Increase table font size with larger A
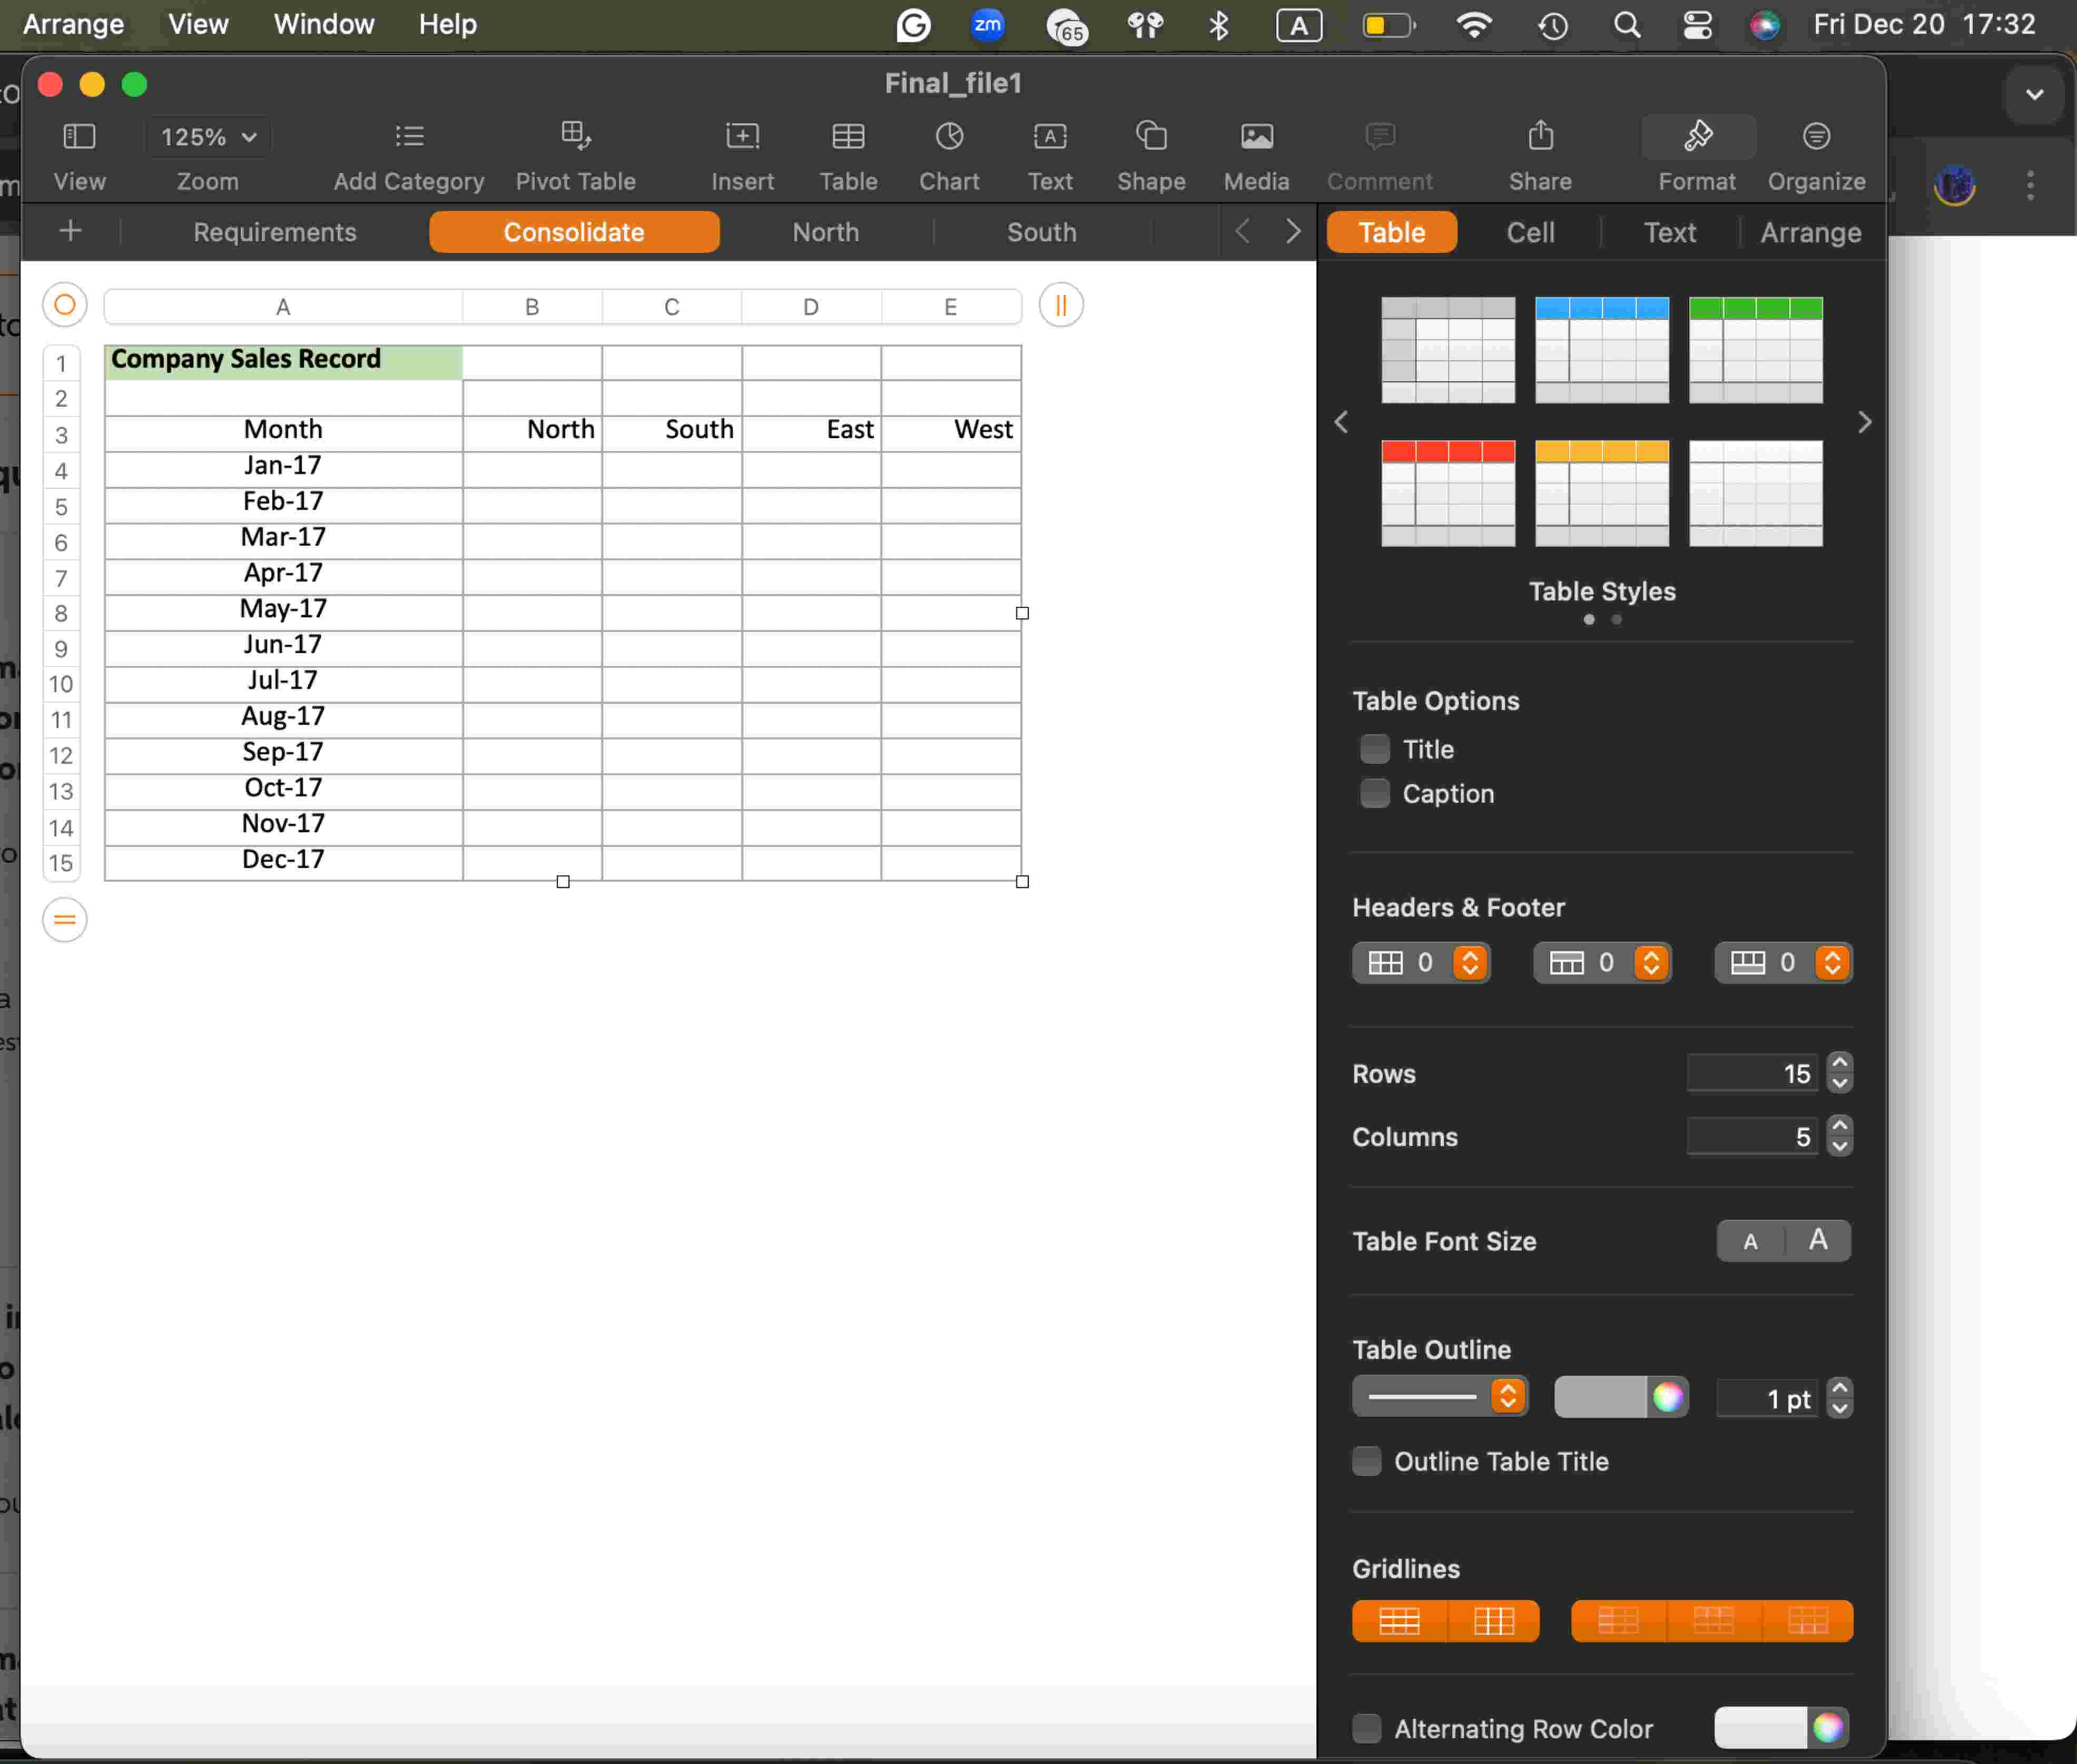This screenshot has height=1764, width=2077. pyautogui.click(x=1817, y=1240)
